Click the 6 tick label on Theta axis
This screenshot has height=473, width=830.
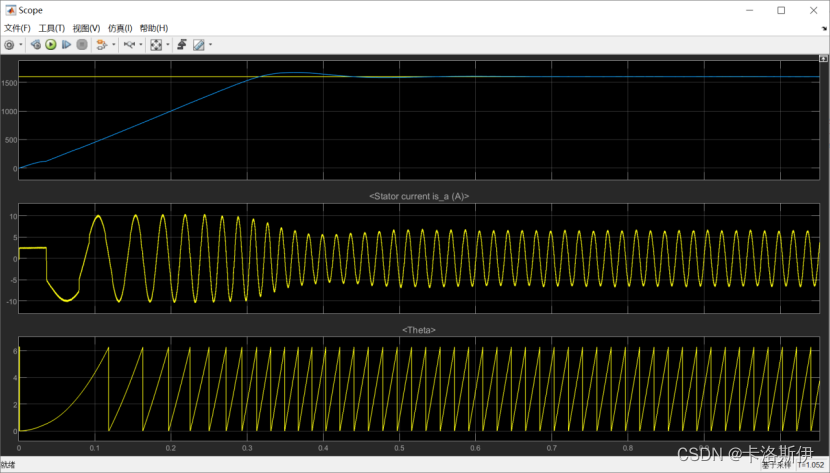[x=15, y=351]
